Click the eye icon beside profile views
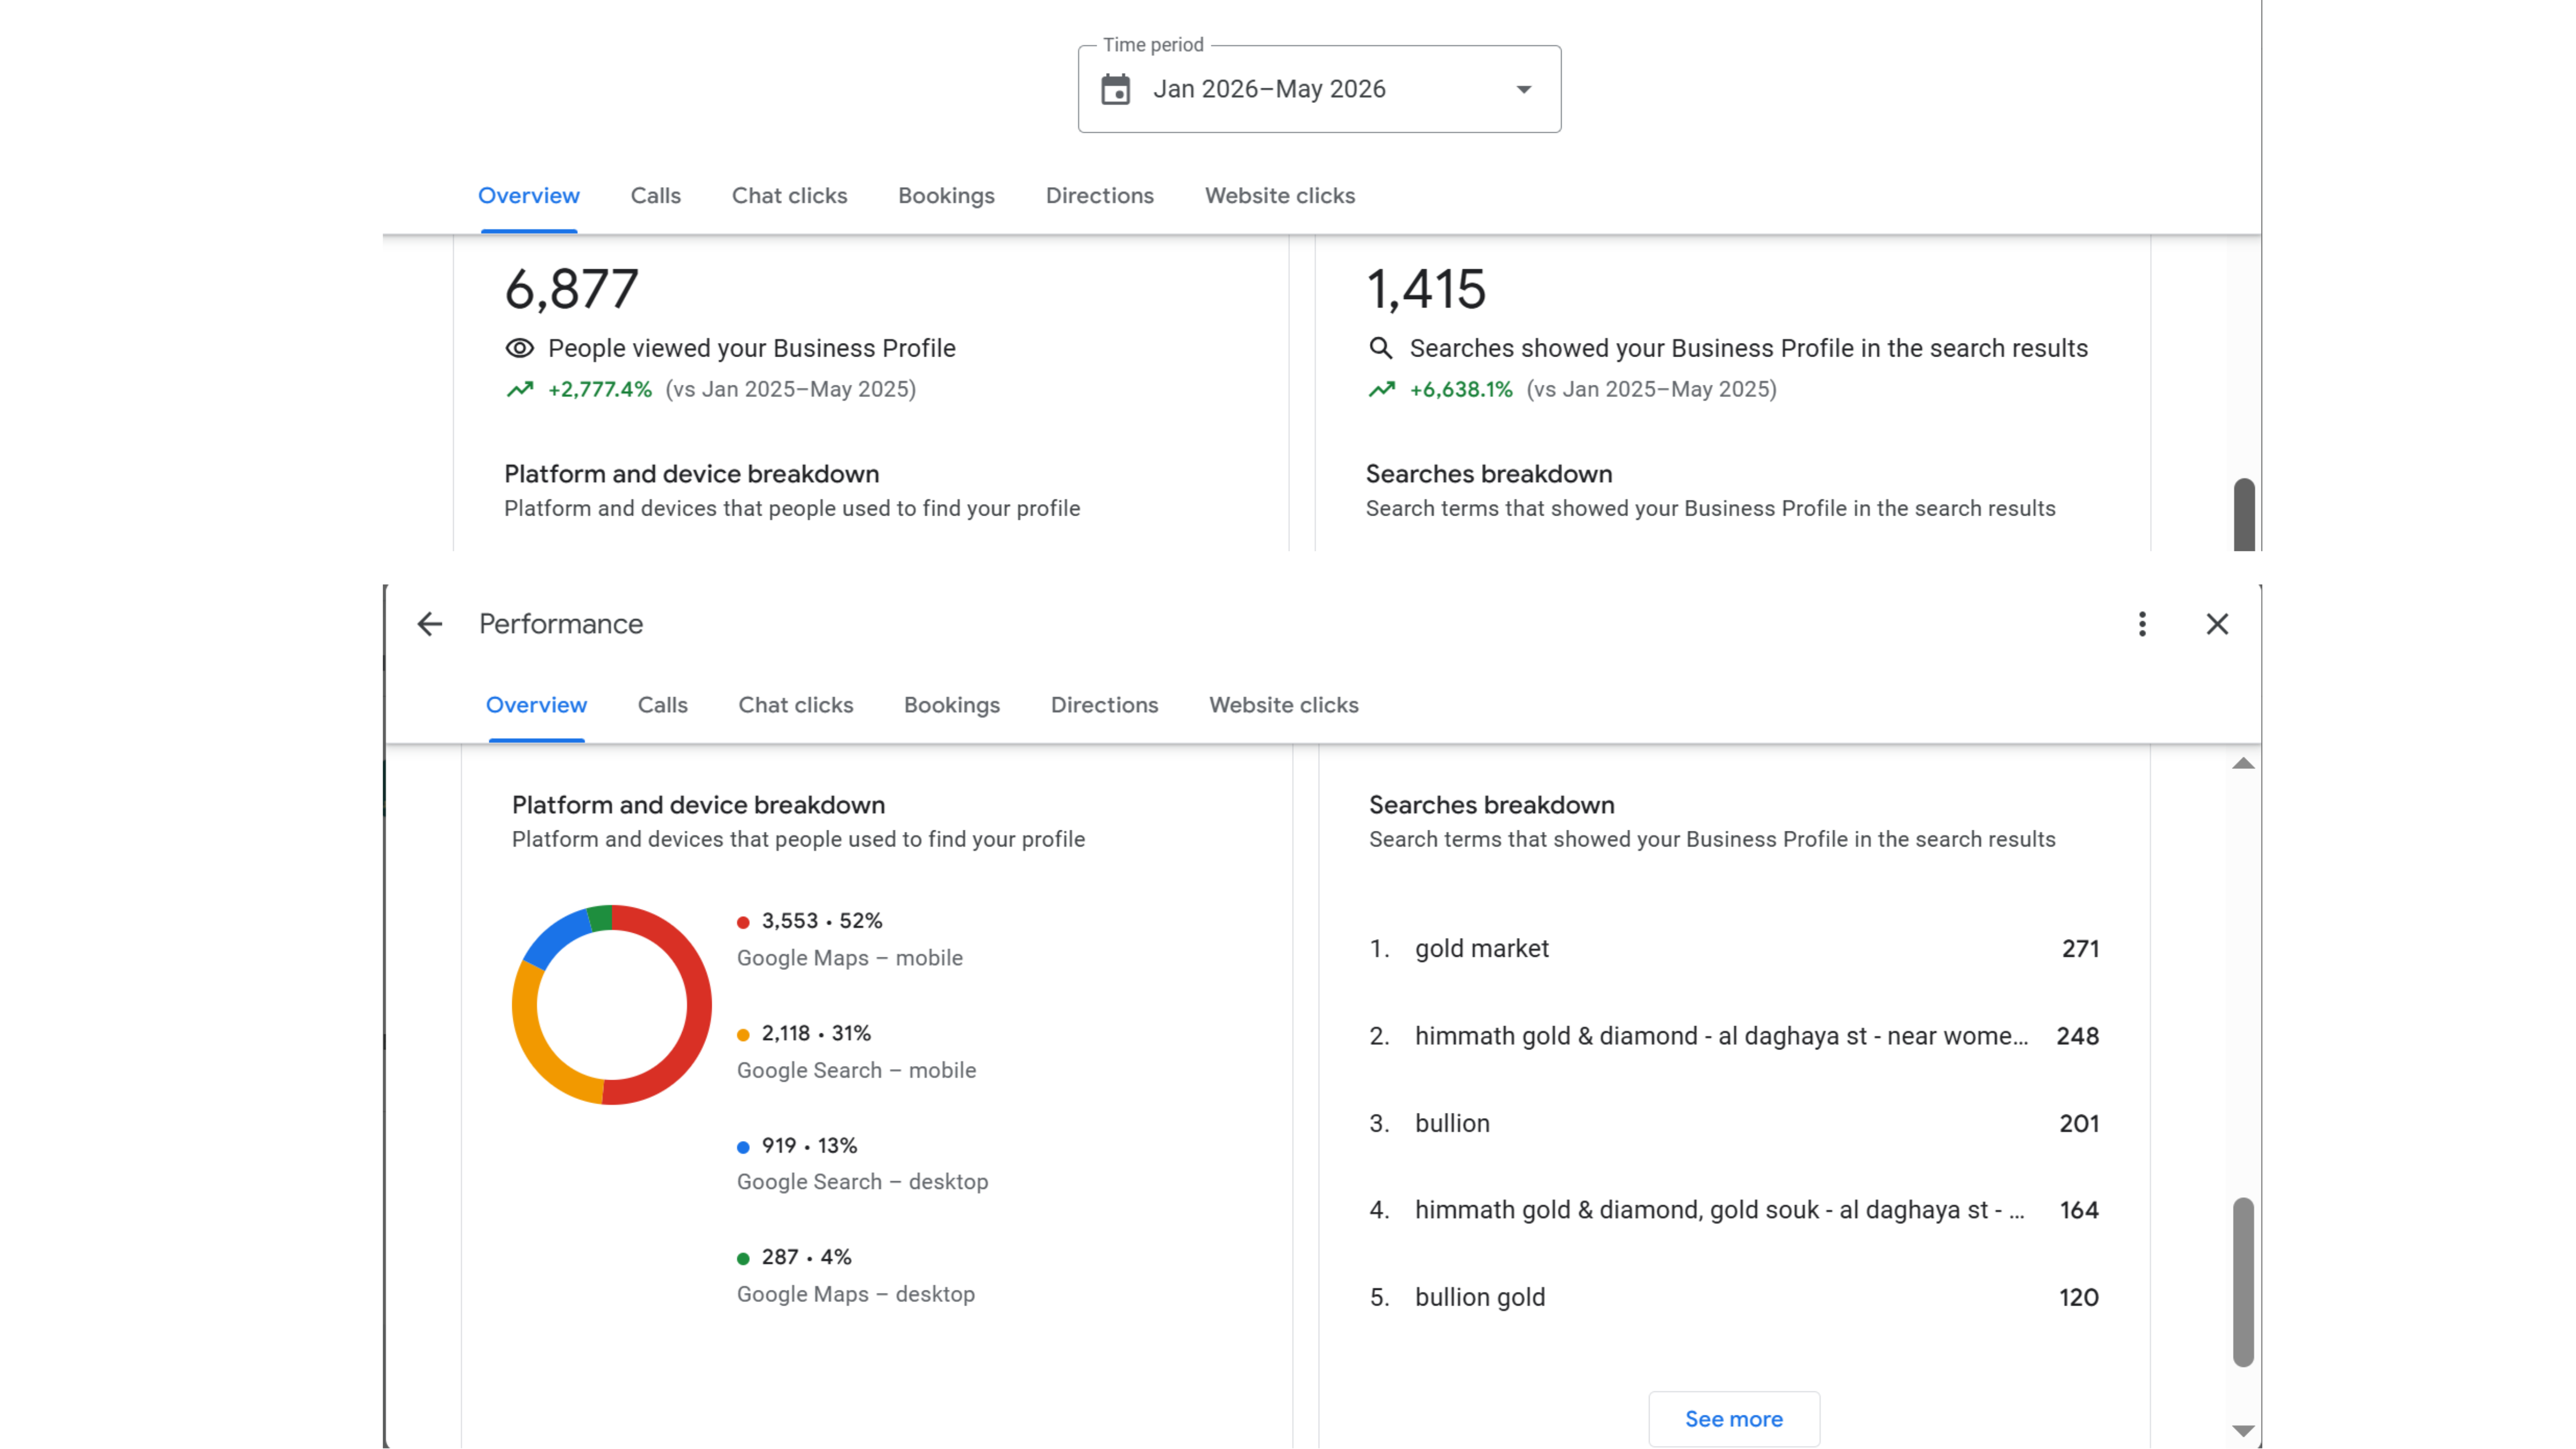2576x1449 pixels. (x=519, y=348)
